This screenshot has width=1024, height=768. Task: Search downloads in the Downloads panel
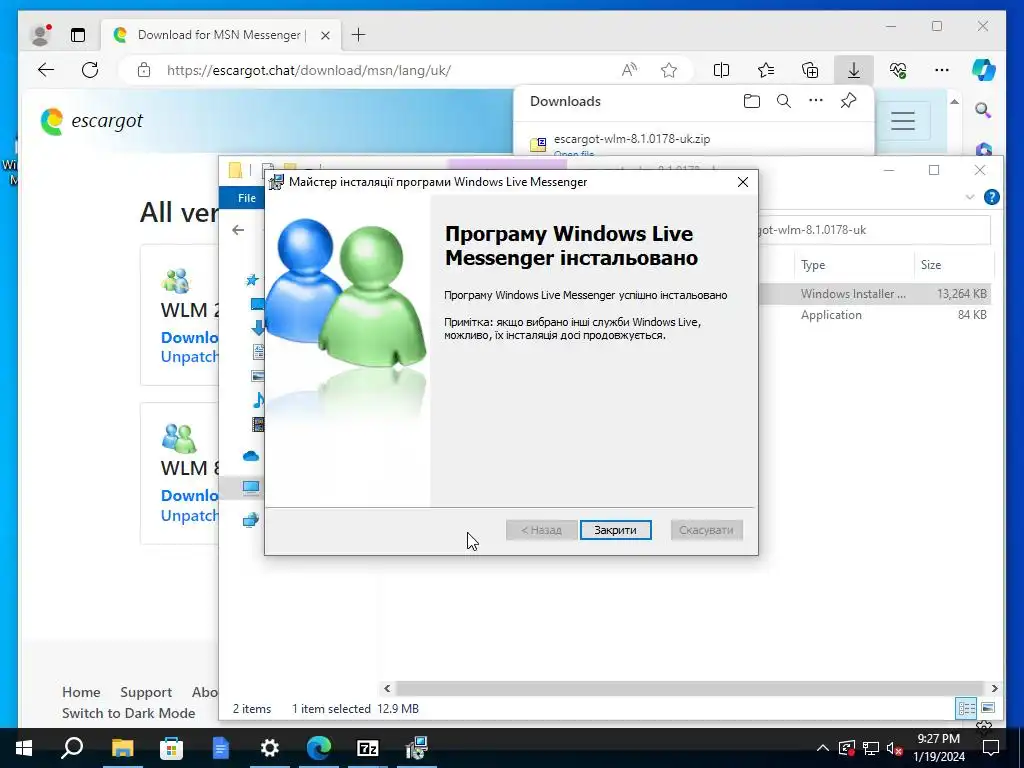pyautogui.click(x=784, y=101)
